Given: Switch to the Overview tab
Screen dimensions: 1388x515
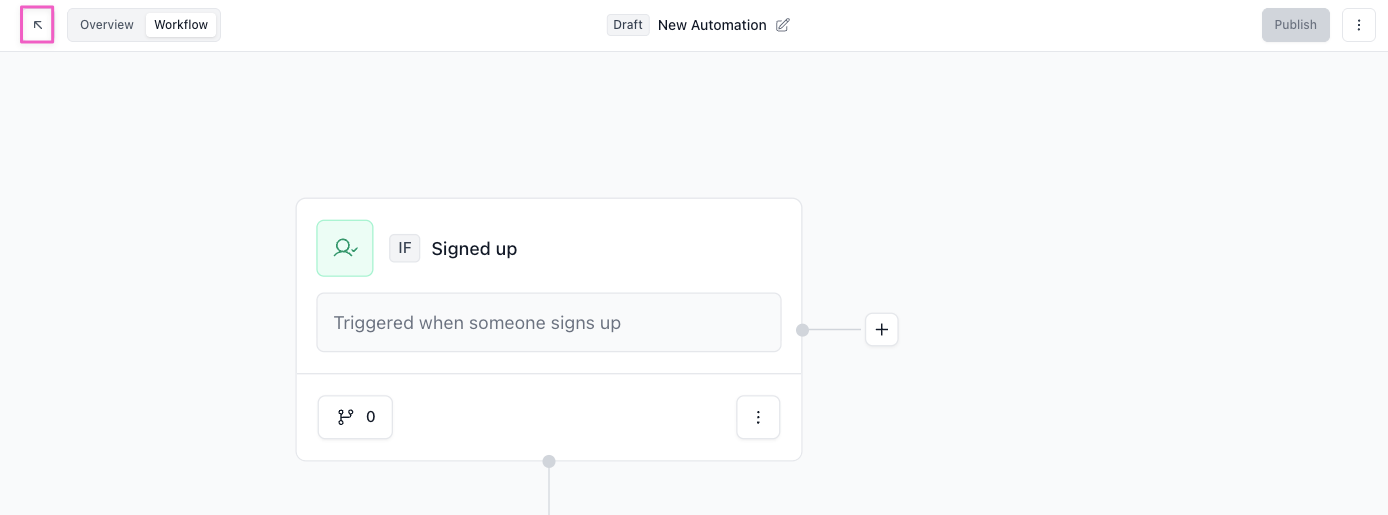Looking at the screenshot, I should pos(107,25).
